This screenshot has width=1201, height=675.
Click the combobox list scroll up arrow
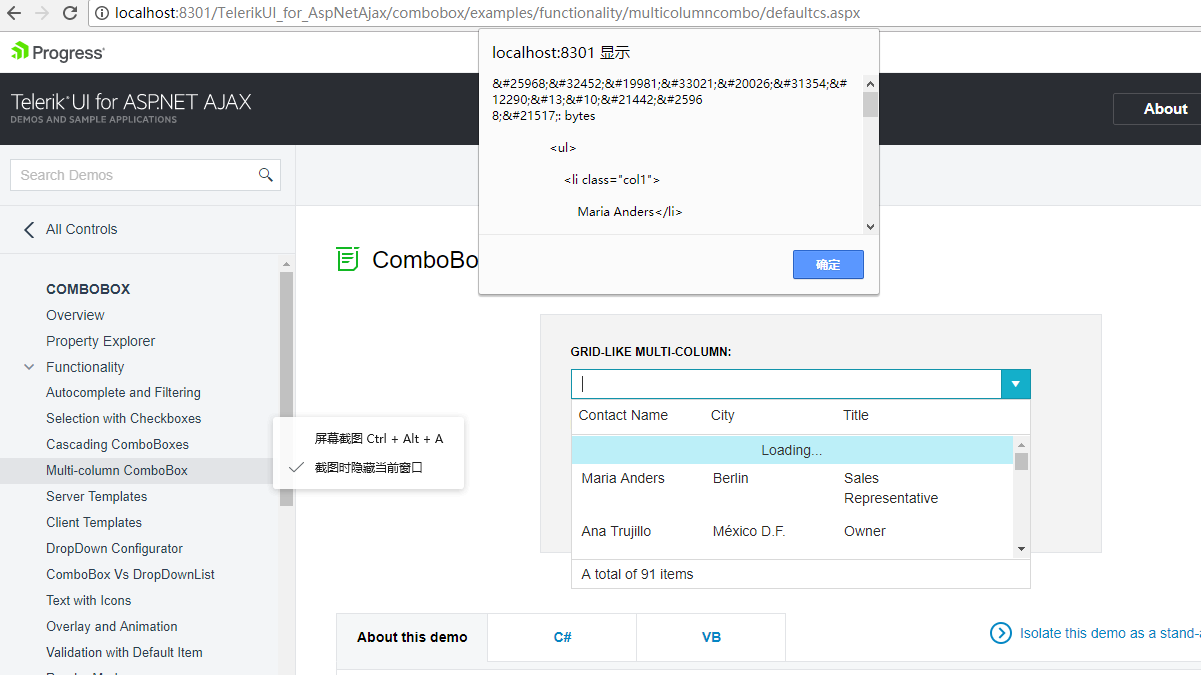coord(1021,444)
